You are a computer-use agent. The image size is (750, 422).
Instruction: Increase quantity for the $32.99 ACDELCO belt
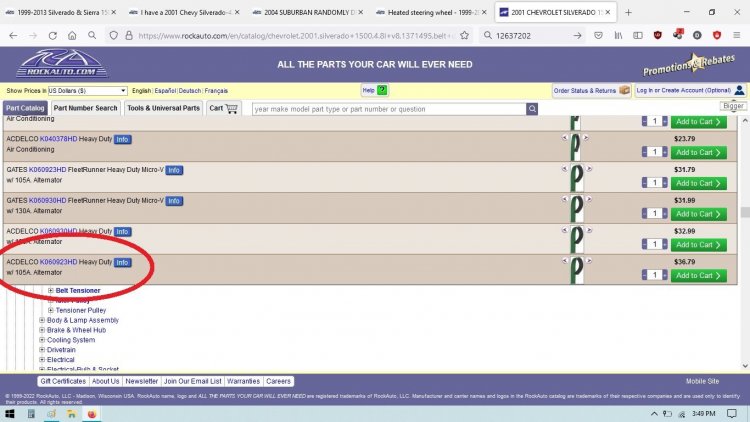(664, 244)
